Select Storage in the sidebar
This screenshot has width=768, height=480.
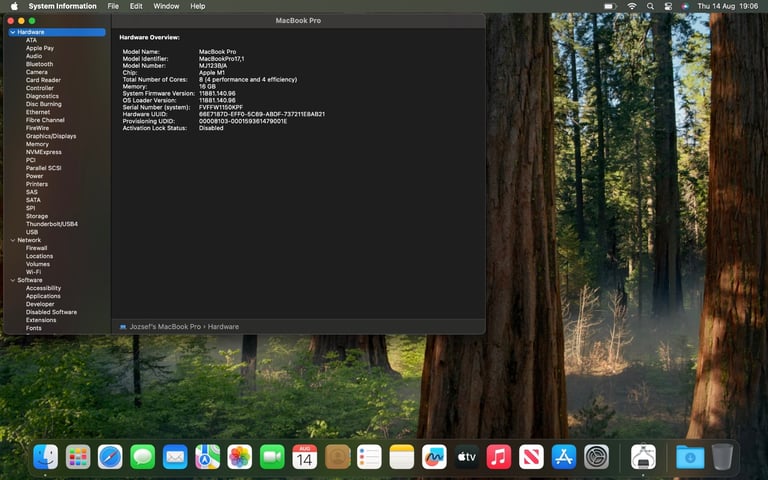click(x=37, y=216)
